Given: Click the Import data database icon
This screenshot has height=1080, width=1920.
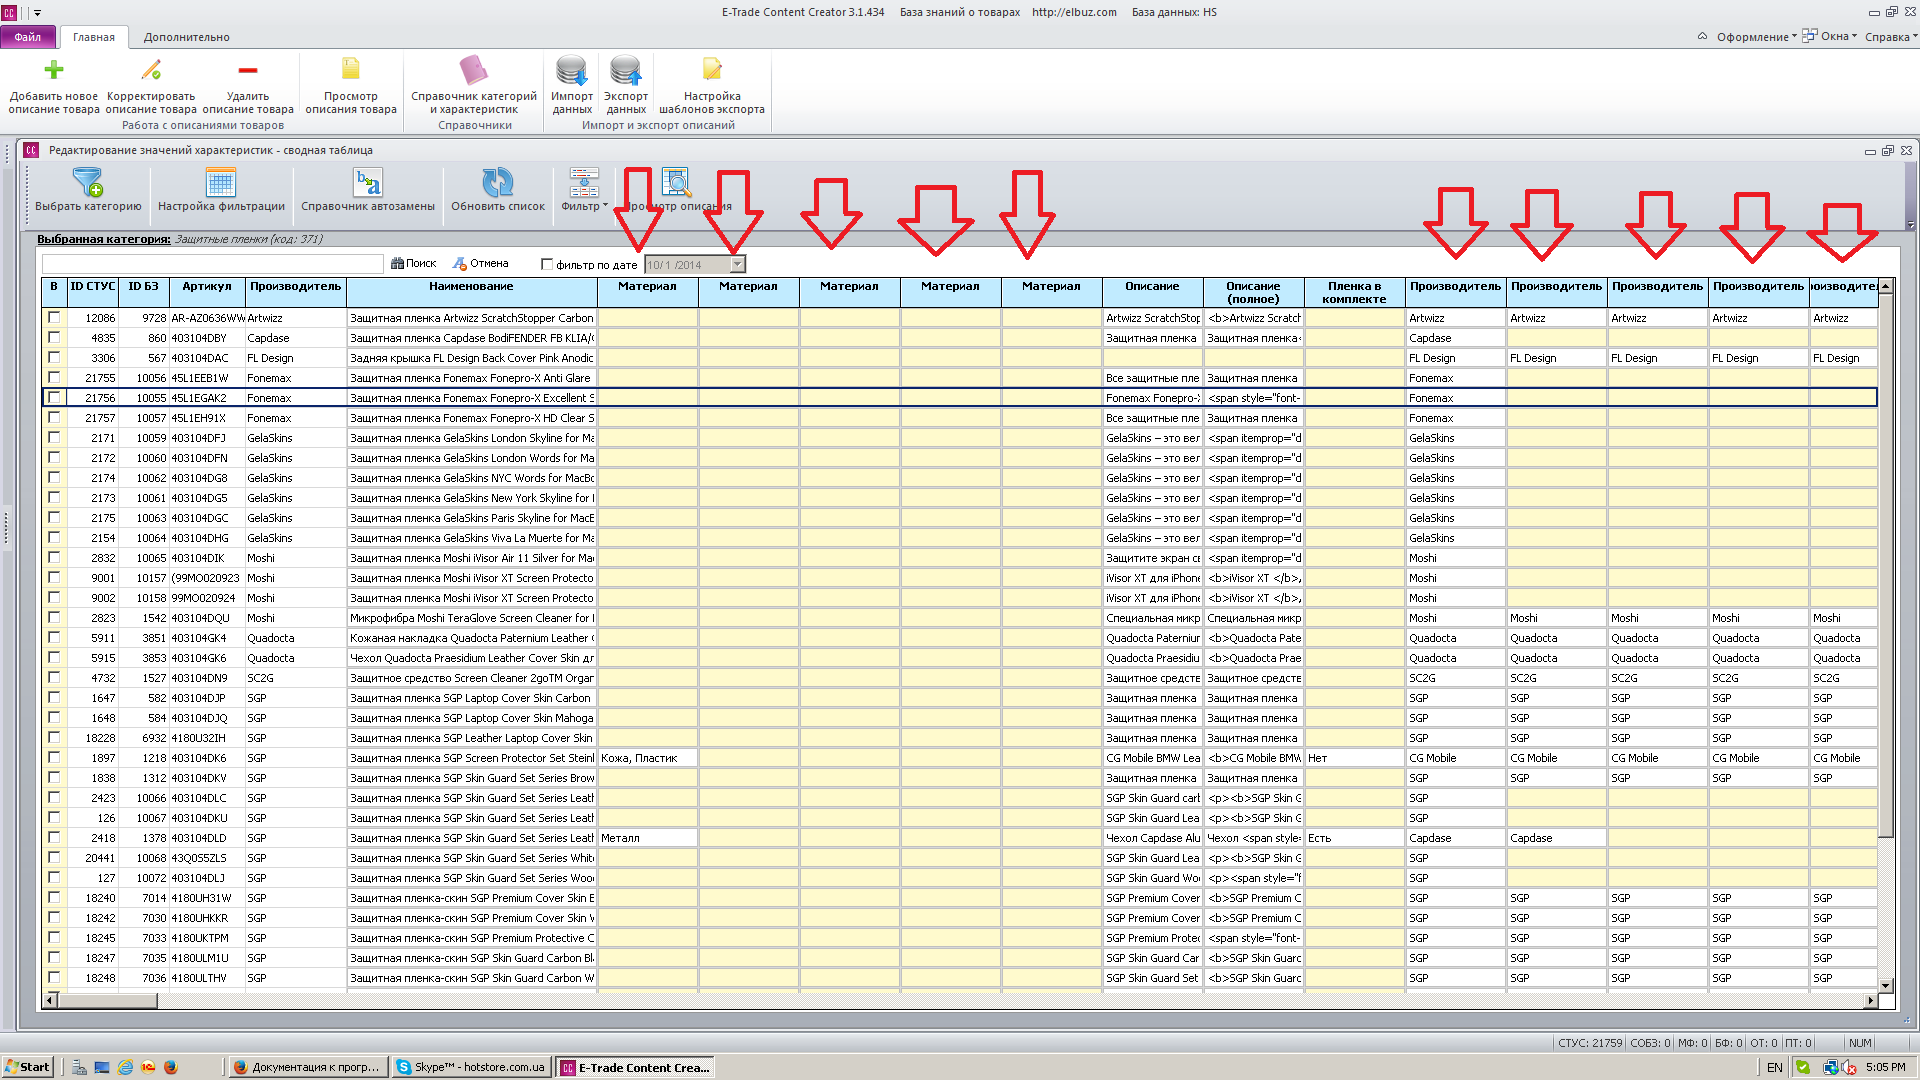Looking at the screenshot, I should (572, 70).
